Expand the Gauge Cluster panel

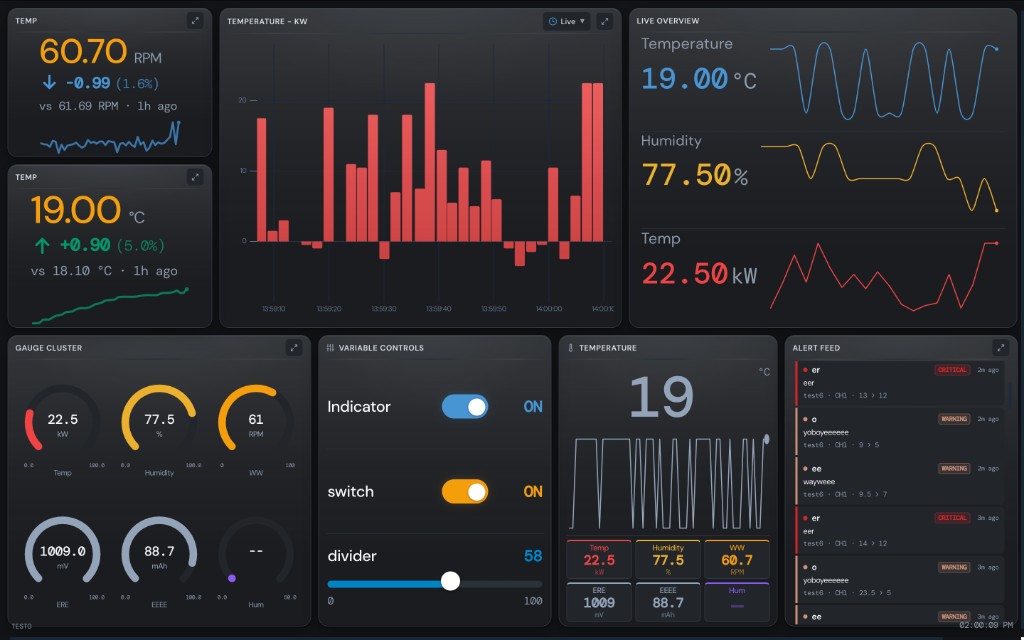coord(294,348)
